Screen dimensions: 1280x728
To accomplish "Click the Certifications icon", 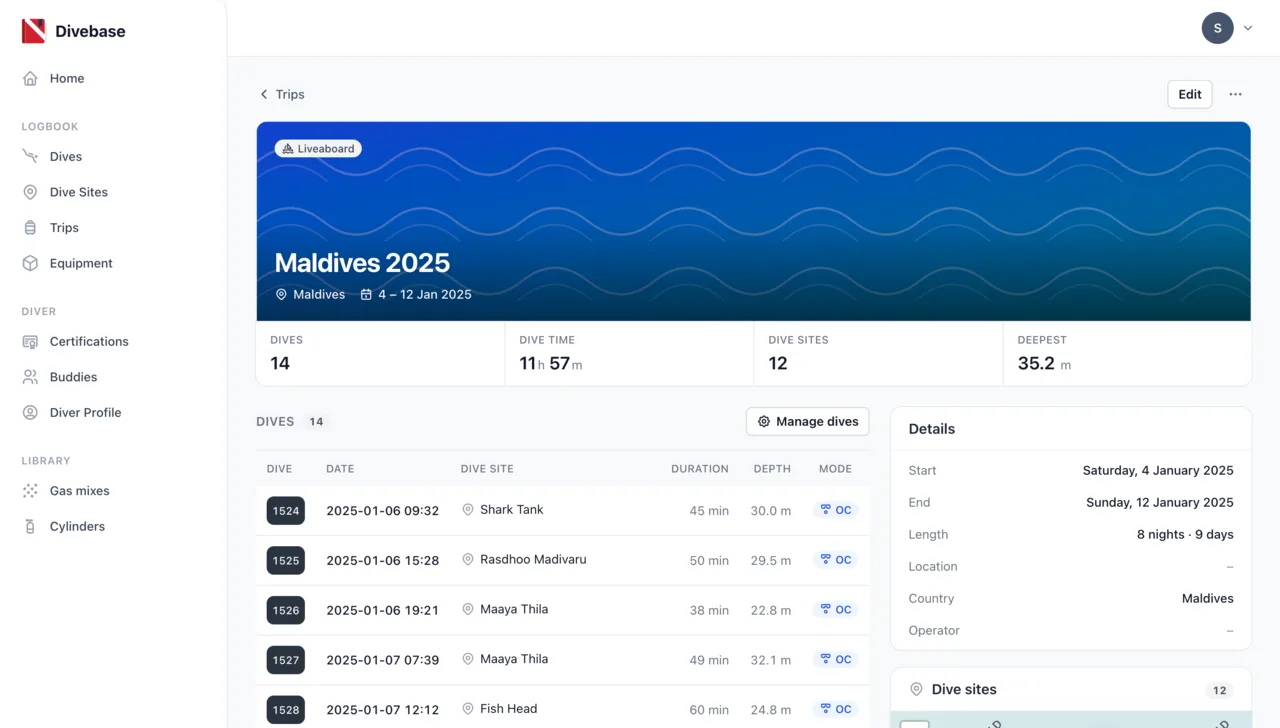I will pos(30,341).
